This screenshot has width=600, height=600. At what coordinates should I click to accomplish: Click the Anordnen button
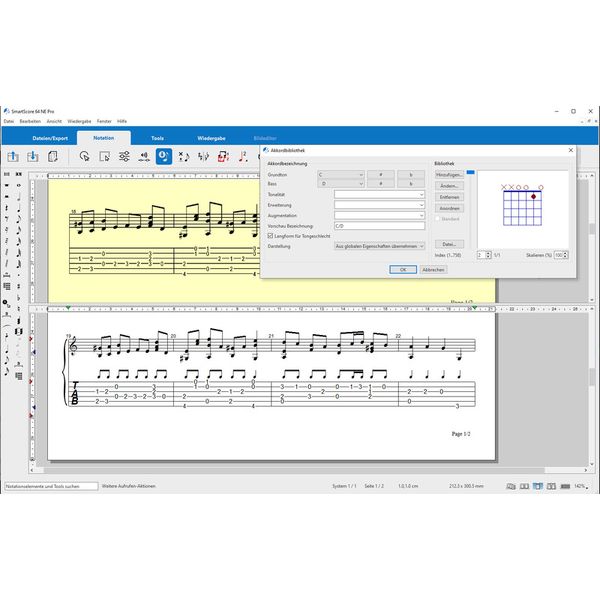point(449,208)
